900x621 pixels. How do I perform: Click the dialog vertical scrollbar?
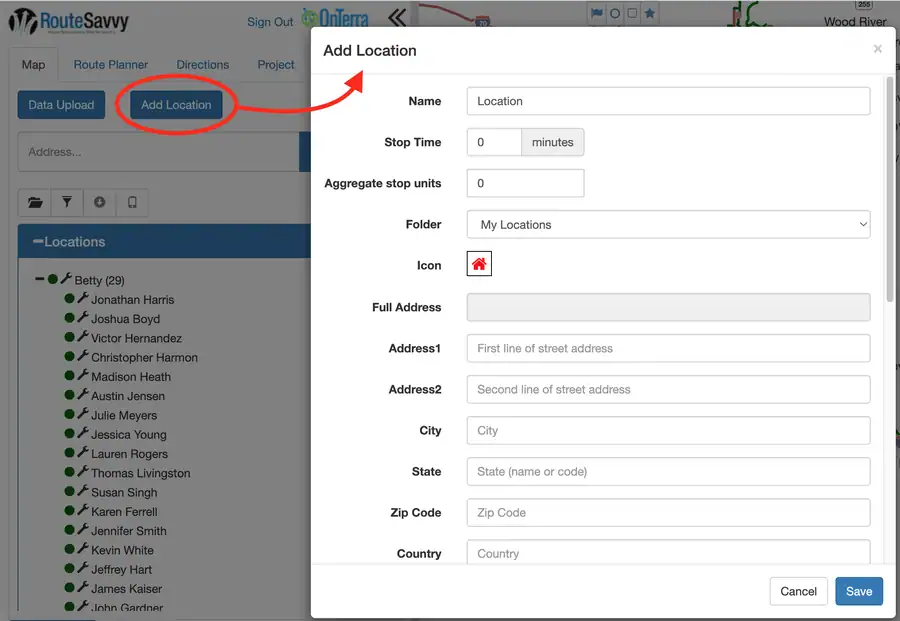coord(890,189)
